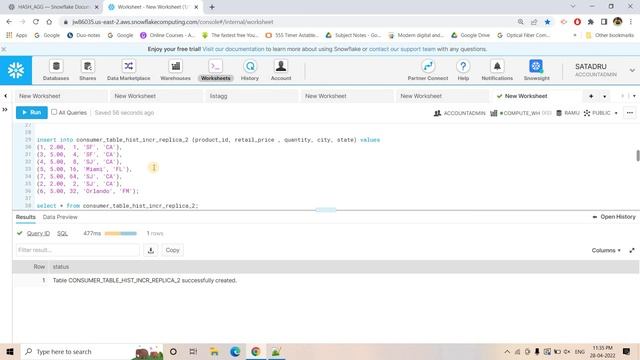Open the History page
The height and width of the screenshot is (360, 640).
[x=249, y=70]
